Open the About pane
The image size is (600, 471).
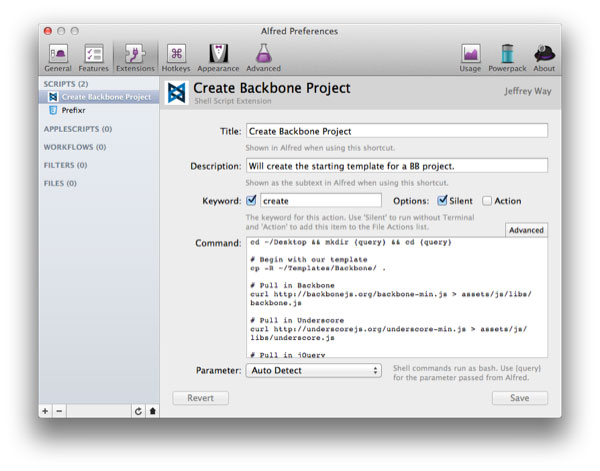[x=544, y=58]
